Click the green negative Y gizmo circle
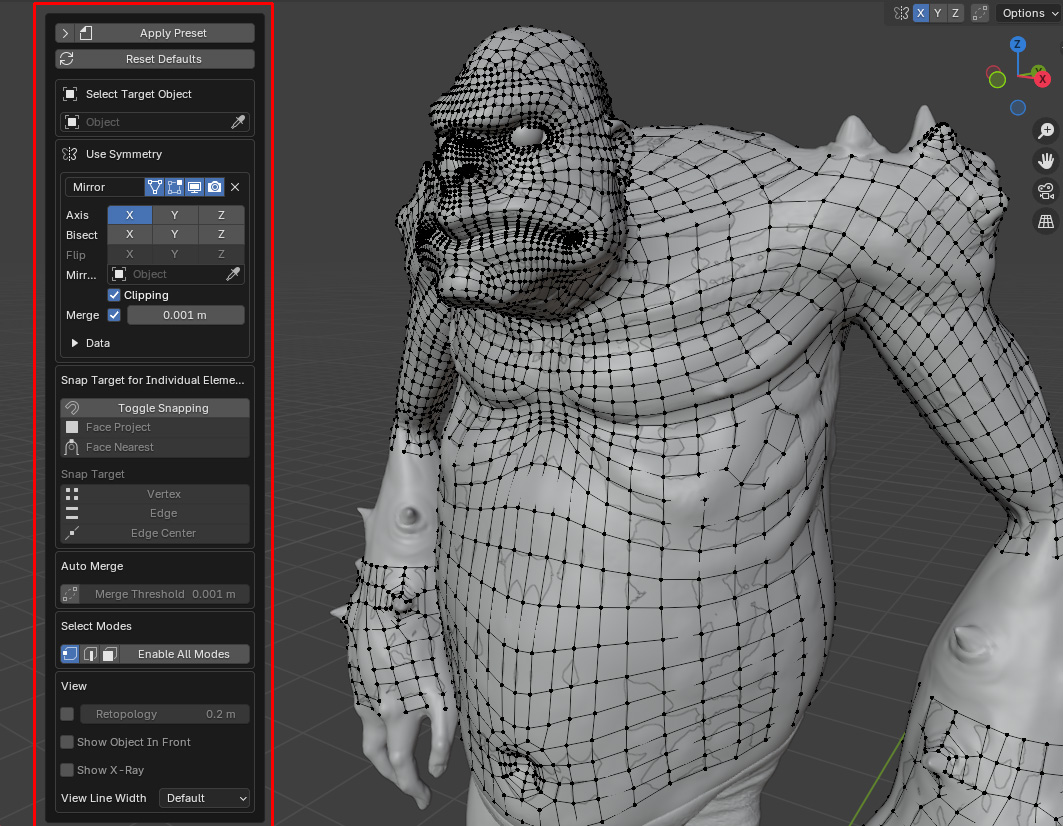The width and height of the screenshot is (1063, 826). pos(997,80)
